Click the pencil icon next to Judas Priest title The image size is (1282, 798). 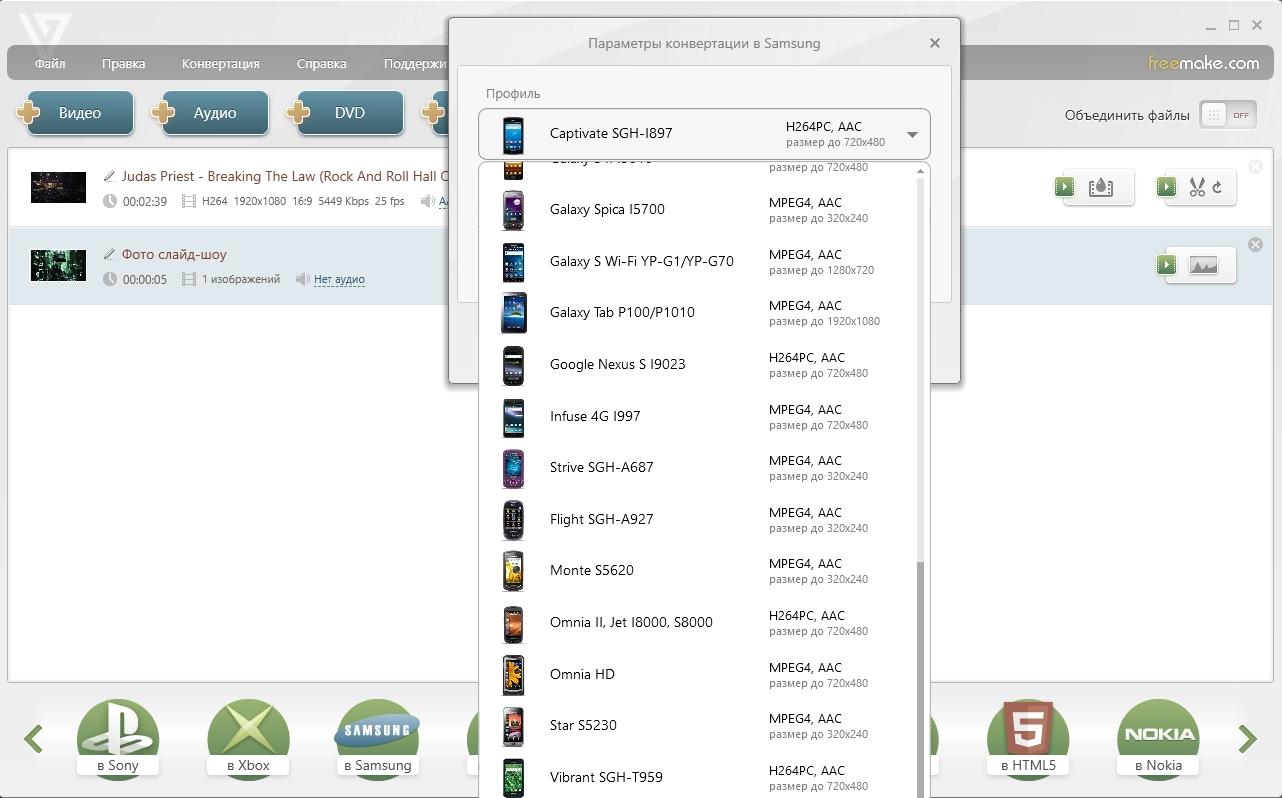click(110, 176)
